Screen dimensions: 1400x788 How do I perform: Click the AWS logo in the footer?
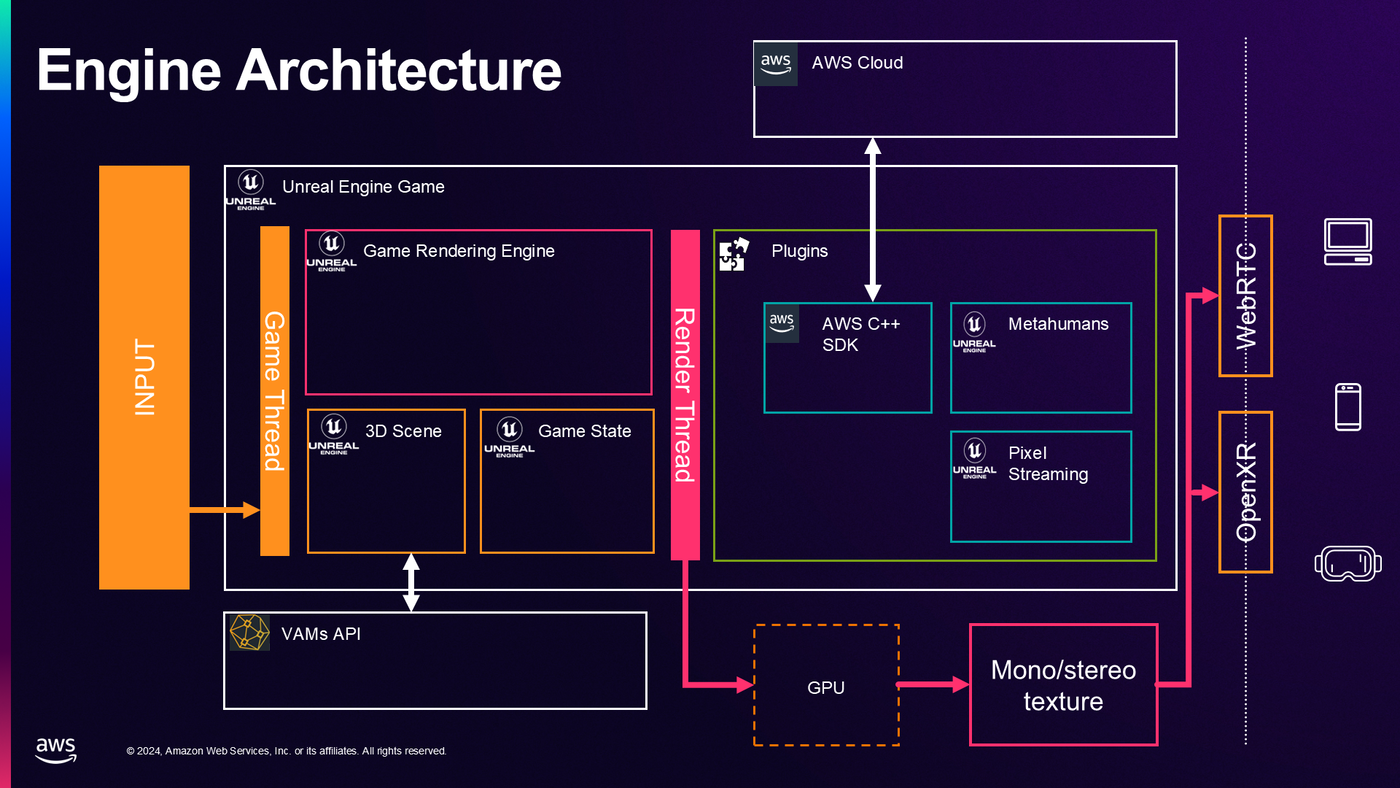(x=56, y=750)
